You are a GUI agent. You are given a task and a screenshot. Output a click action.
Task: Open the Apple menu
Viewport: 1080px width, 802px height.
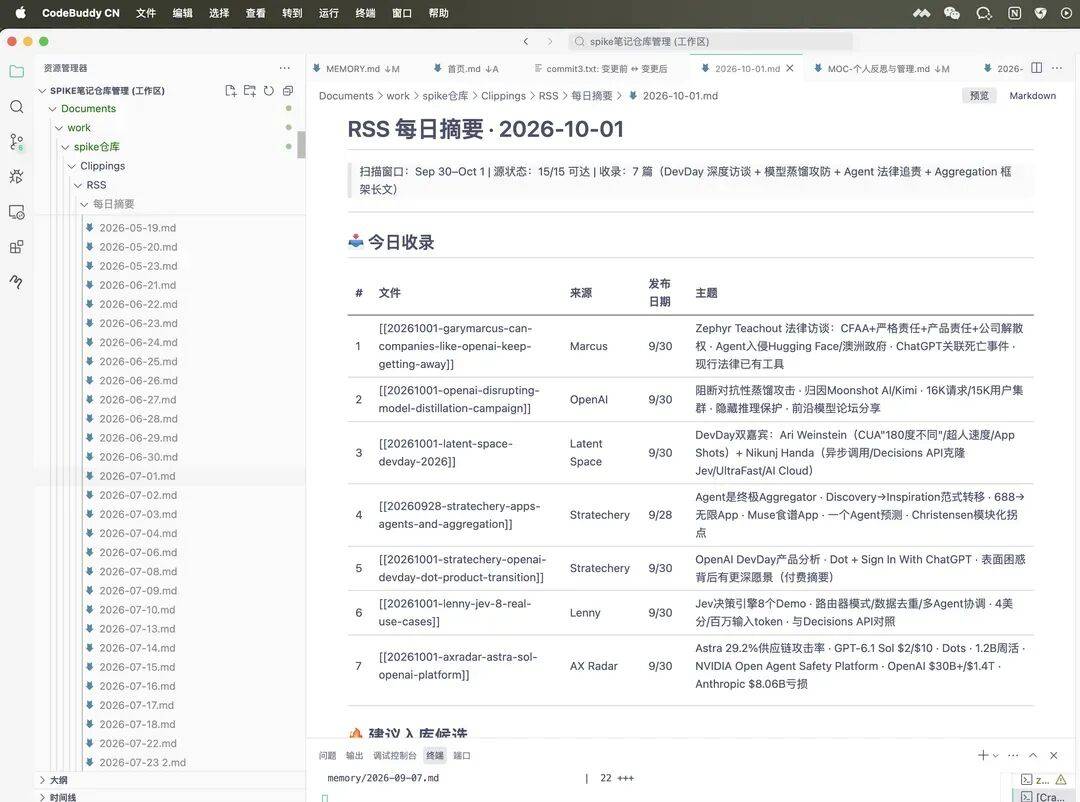(x=21, y=13)
